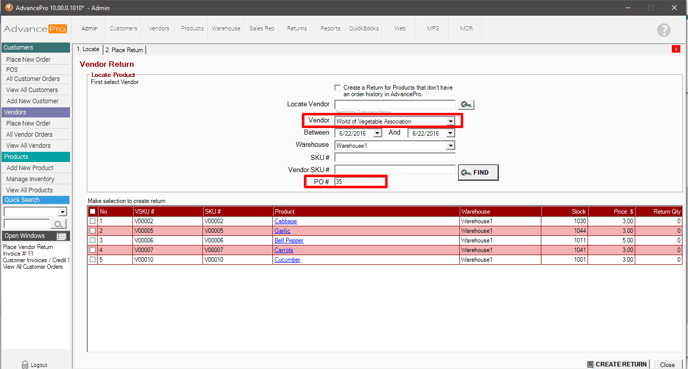The image size is (688, 369).
Task: Enable return for products without order history
Action: click(337, 87)
